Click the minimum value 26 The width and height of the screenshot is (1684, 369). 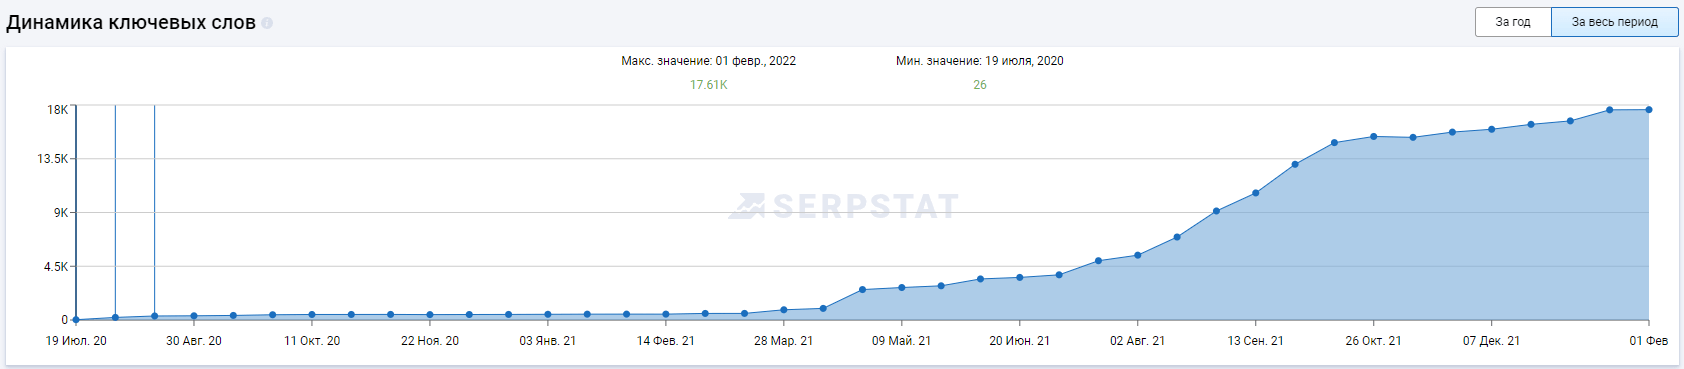click(x=980, y=85)
